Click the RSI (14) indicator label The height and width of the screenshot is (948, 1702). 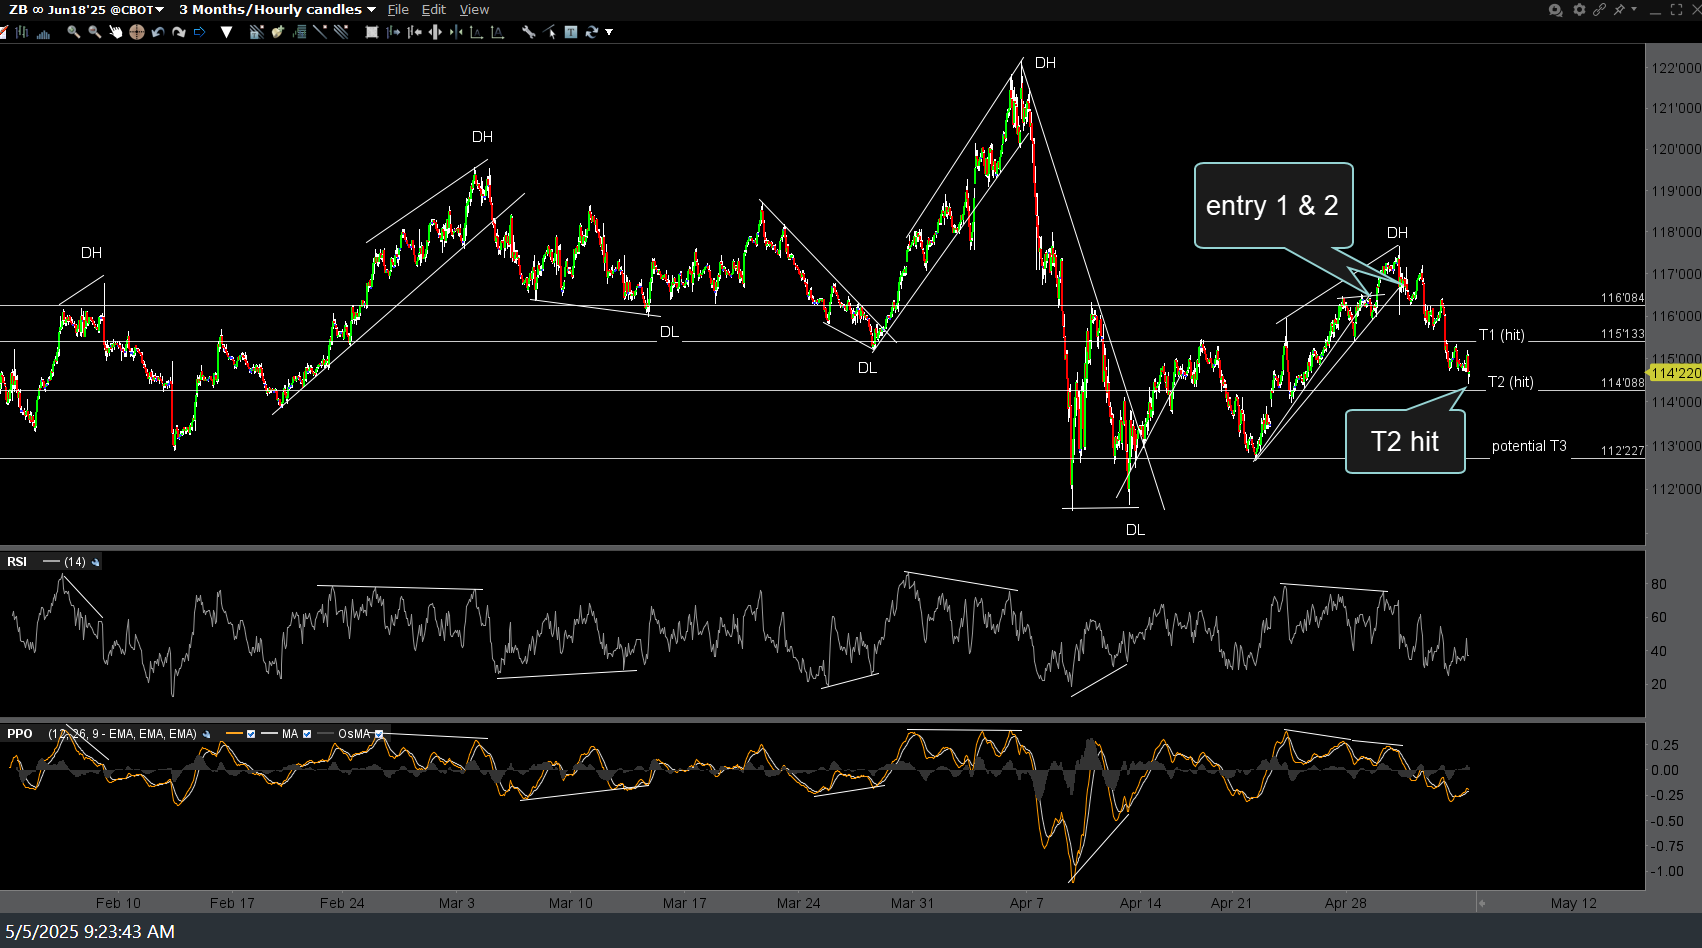coord(17,562)
